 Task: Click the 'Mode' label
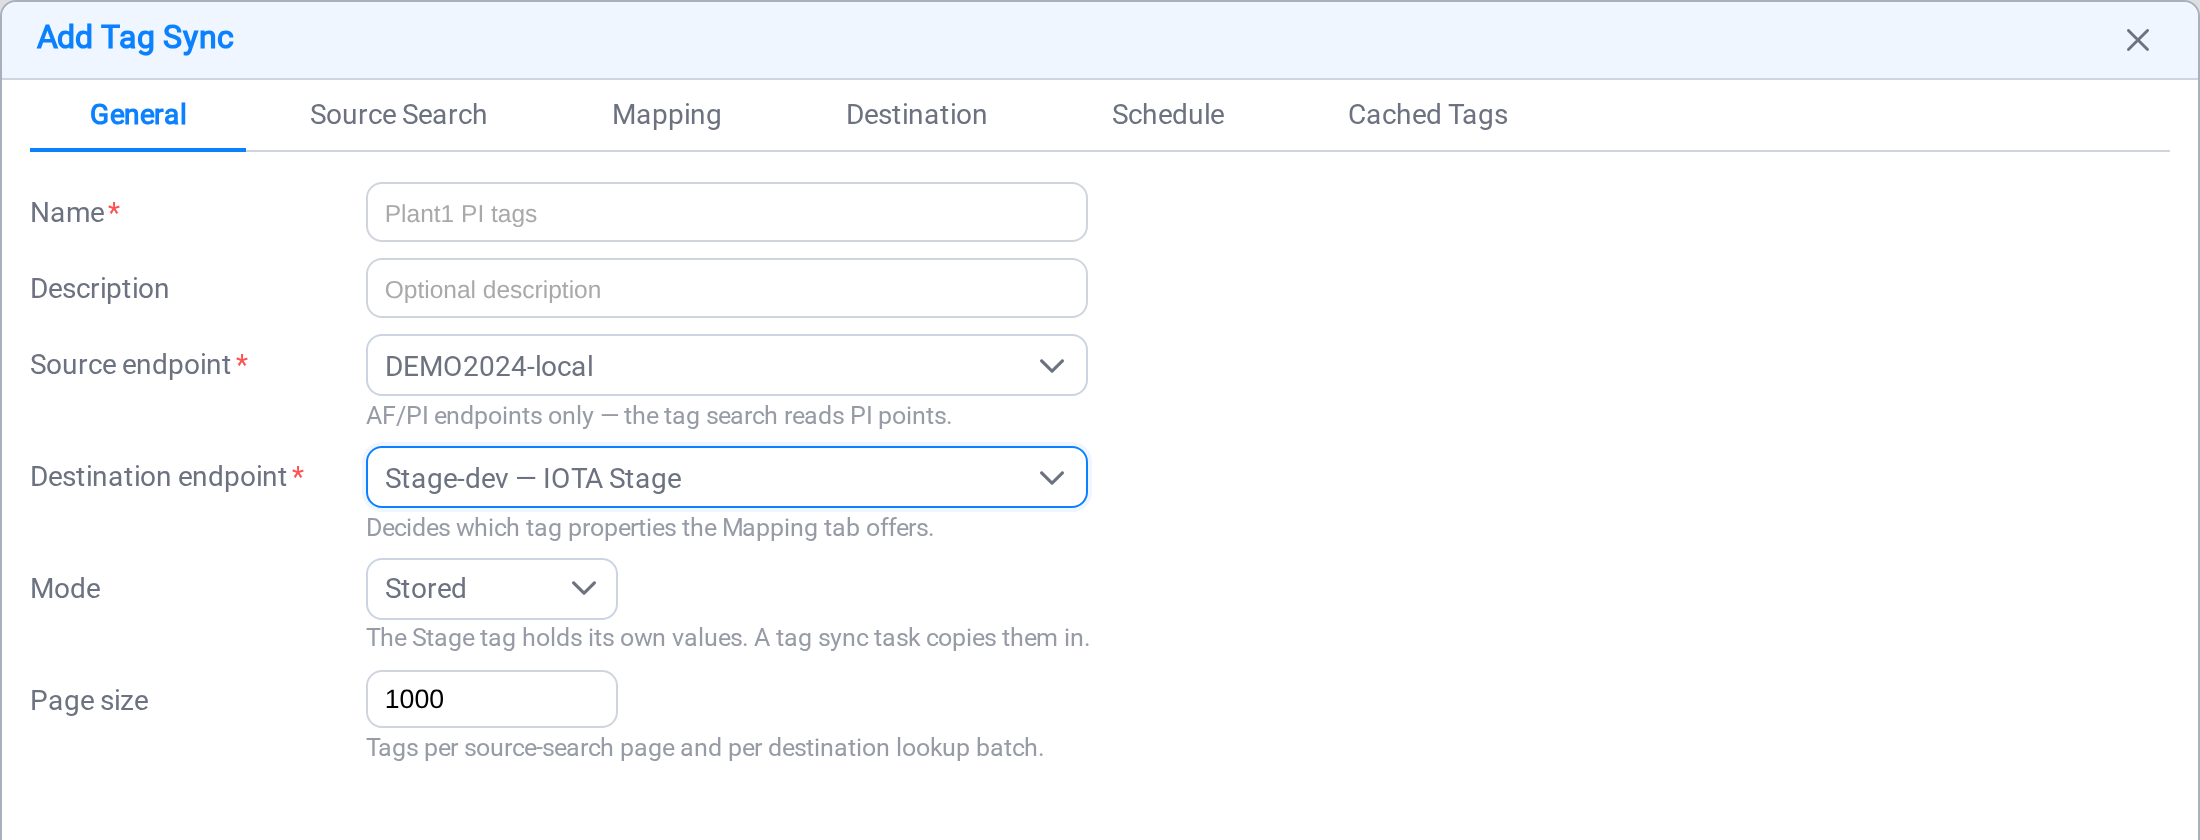point(66,589)
